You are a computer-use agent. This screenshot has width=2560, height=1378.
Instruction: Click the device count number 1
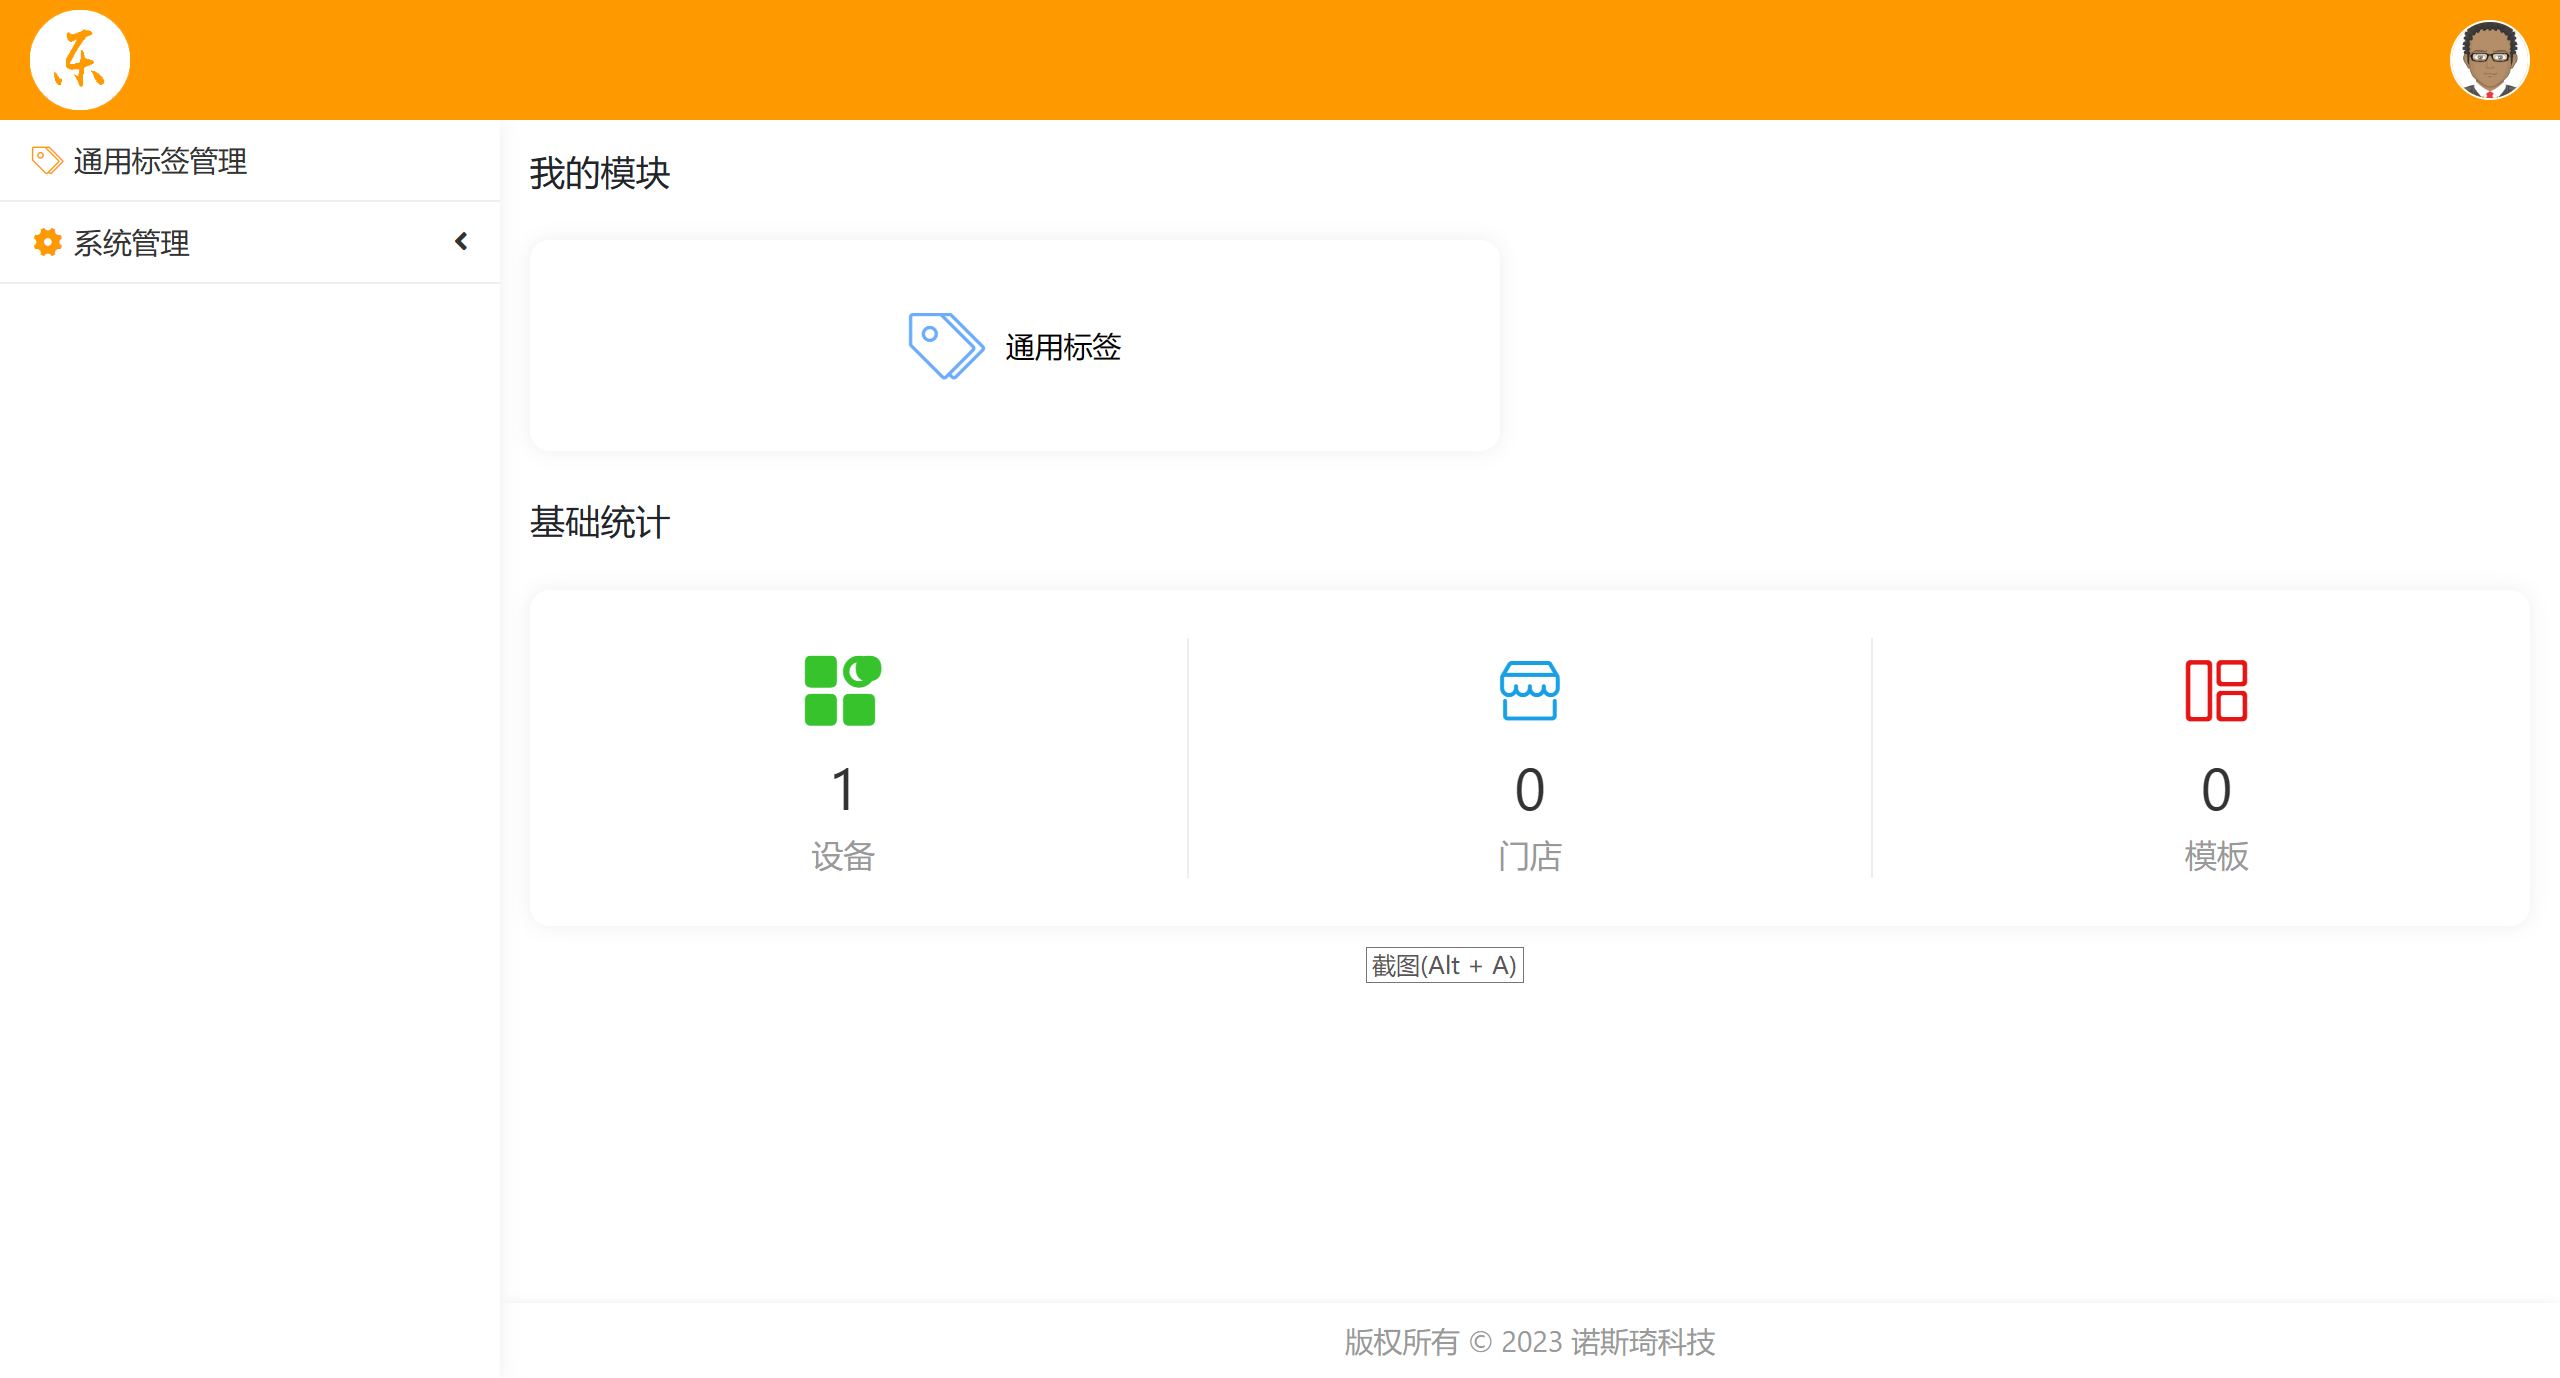[842, 788]
